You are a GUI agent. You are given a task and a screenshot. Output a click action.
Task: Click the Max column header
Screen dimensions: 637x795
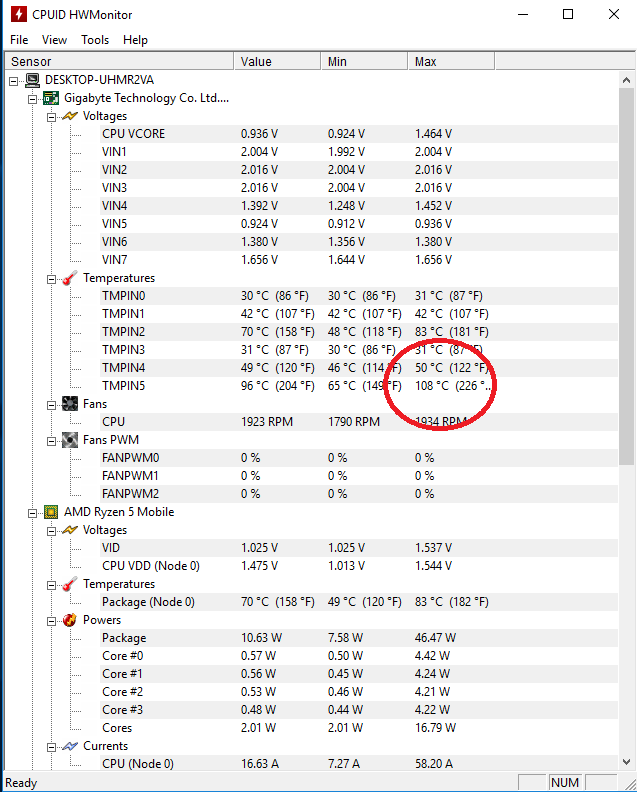[451, 61]
